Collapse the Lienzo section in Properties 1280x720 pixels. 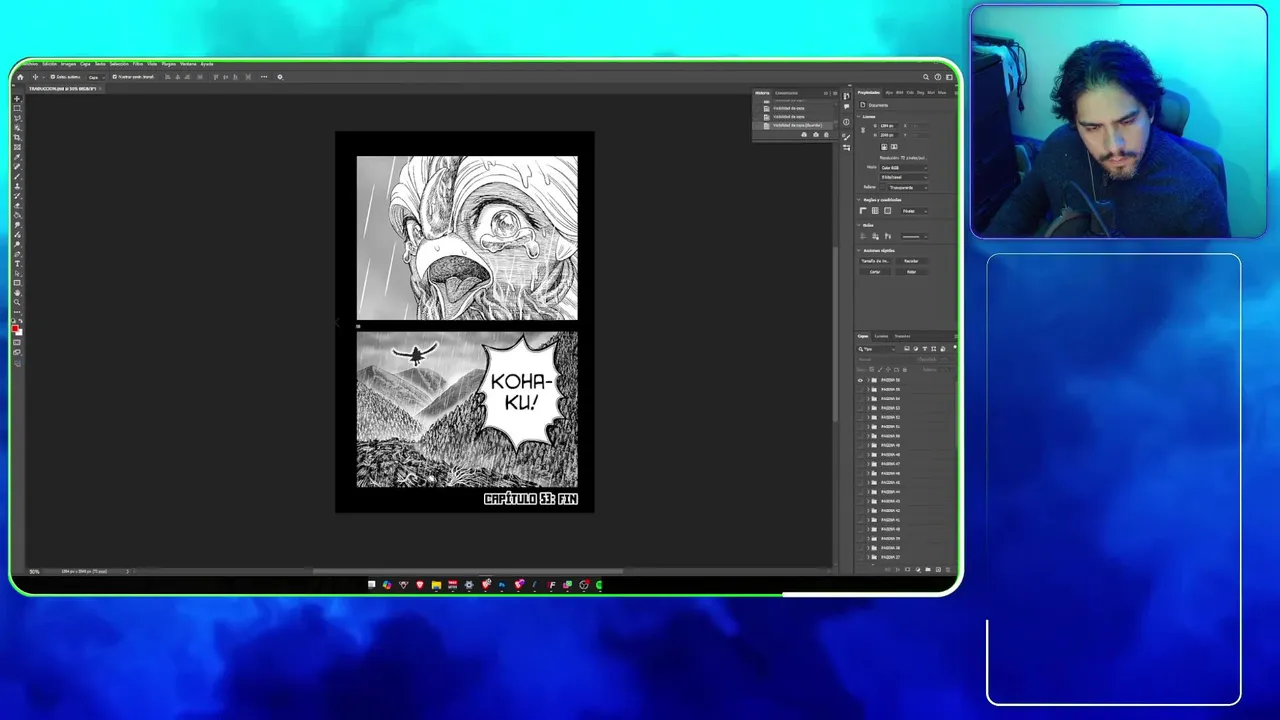858,116
